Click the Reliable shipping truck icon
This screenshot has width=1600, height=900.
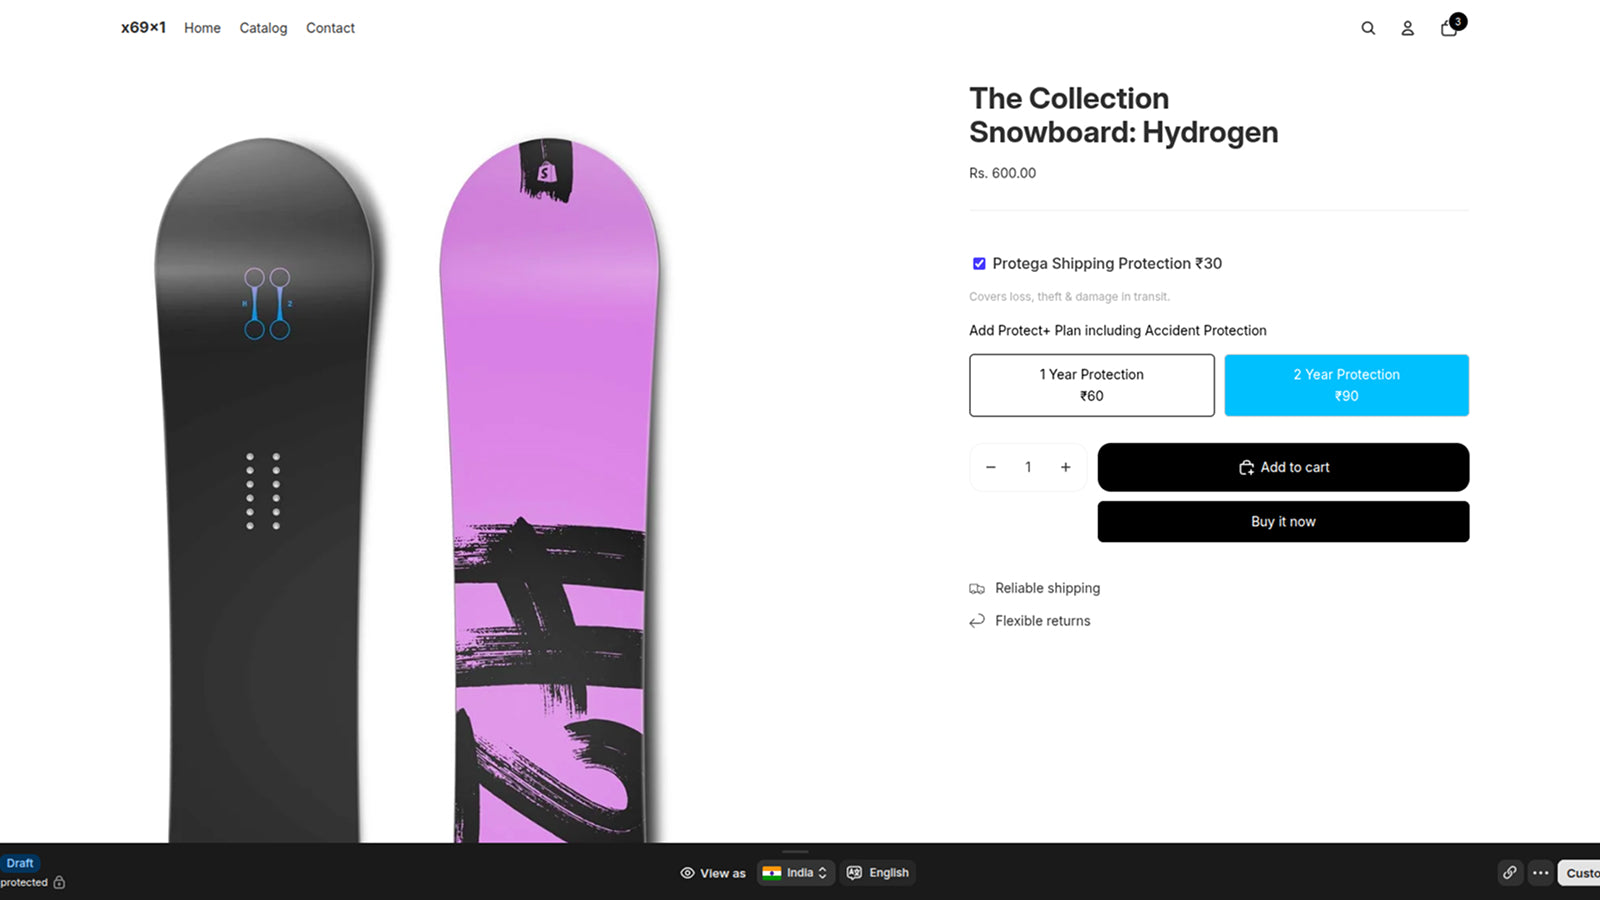[977, 589]
